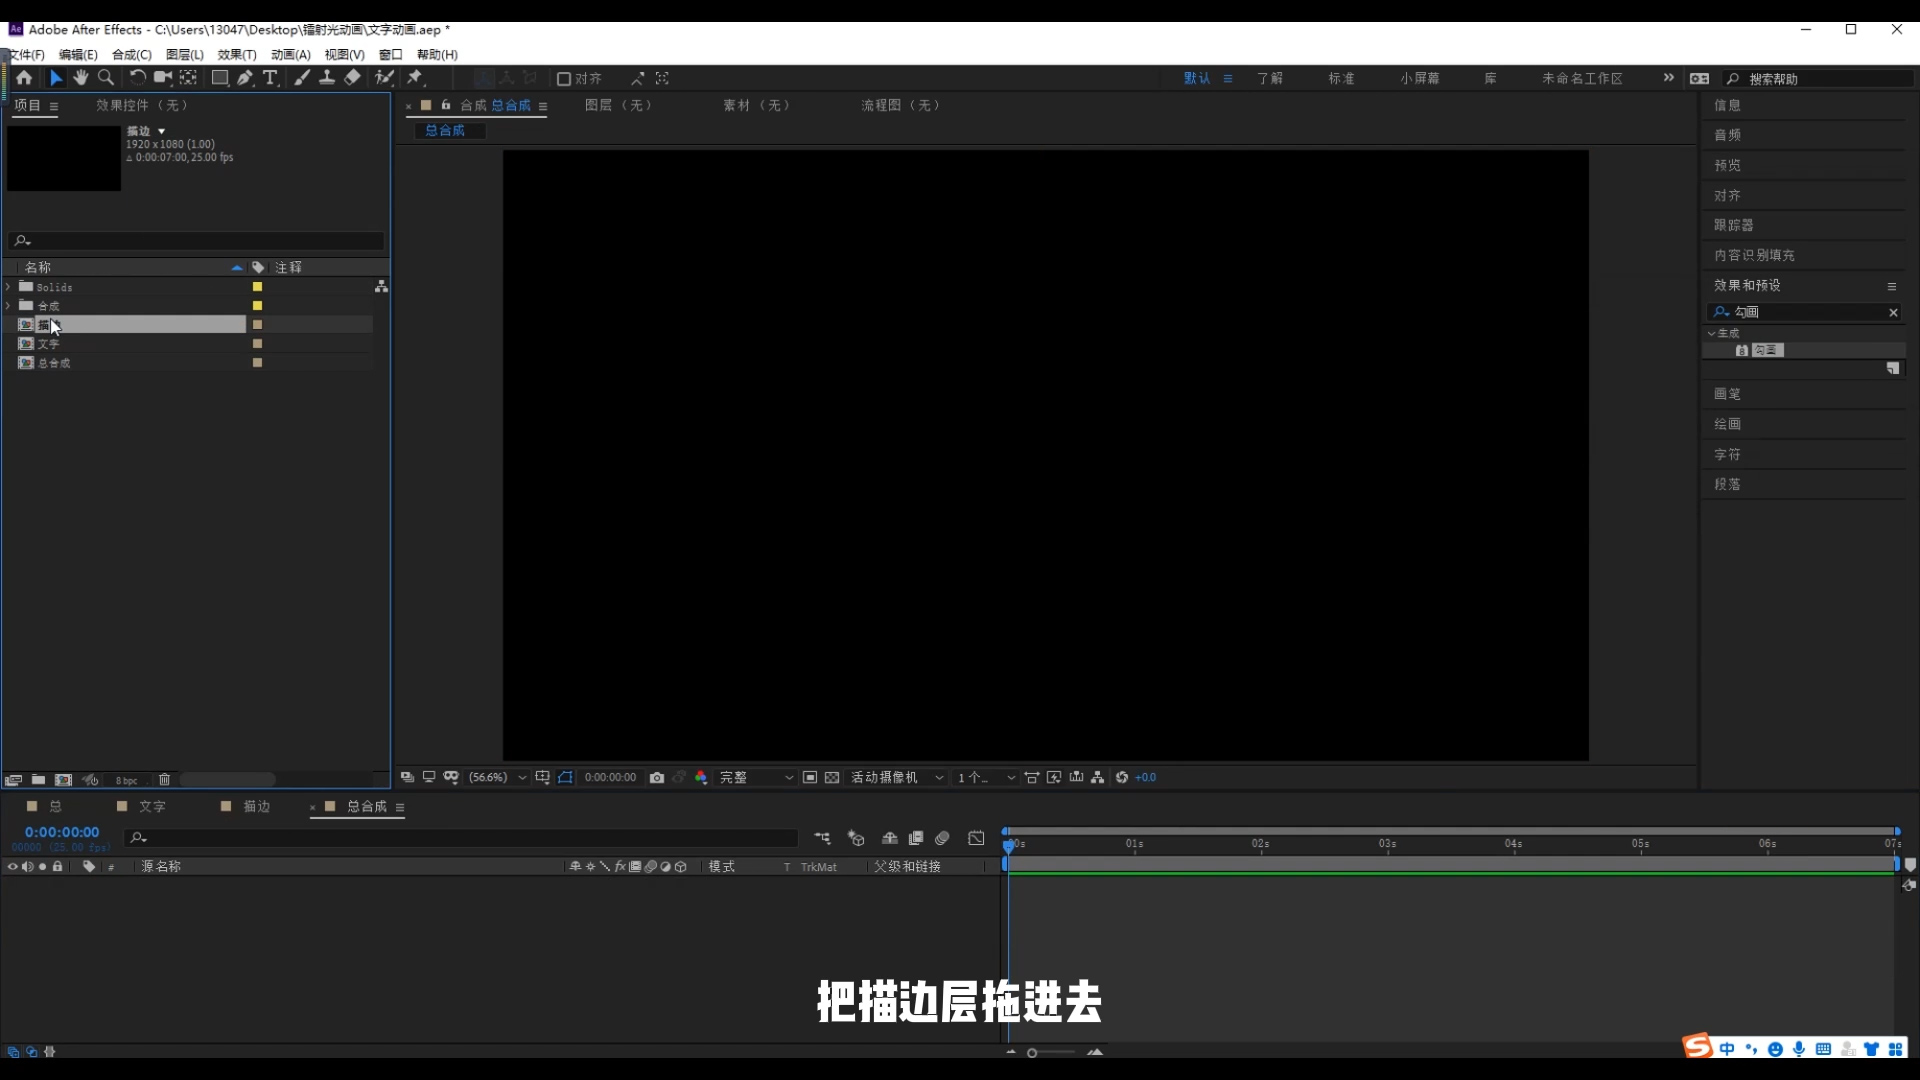This screenshot has width=1920, height=1080.
Task: Select the Text tool
Action: [x=271, y=78]
